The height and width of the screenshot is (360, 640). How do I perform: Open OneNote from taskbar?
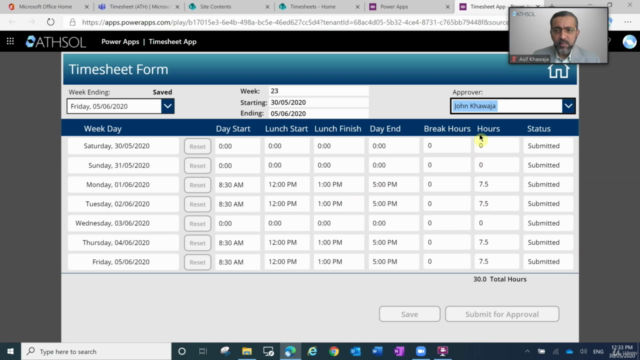coord(399,351)
